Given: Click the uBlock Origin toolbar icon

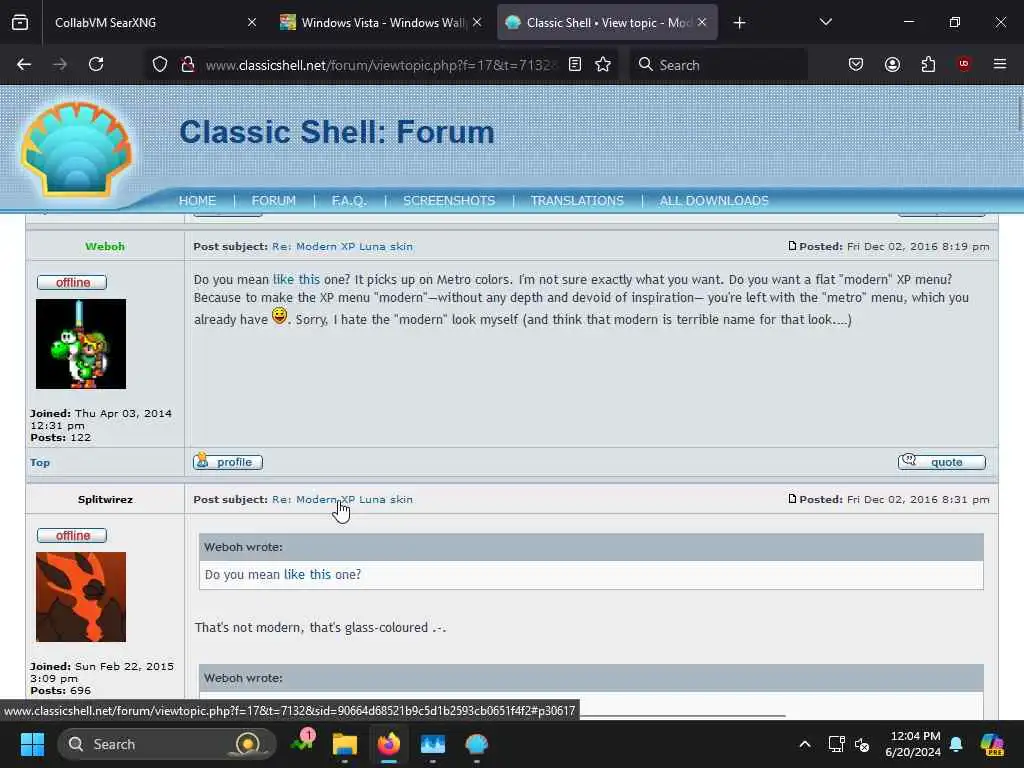Looking at the screenshot, I should coord(964,64).
